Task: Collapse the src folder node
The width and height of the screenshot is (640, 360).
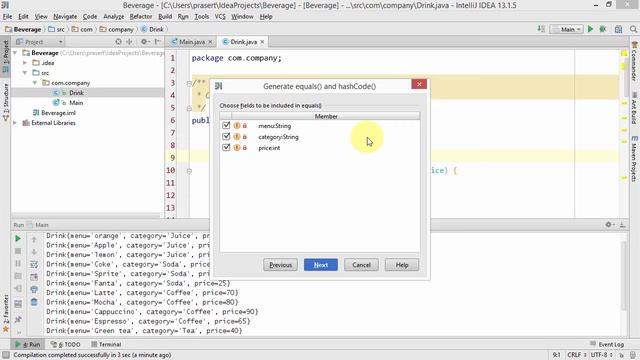Action: pyautogui.click(x=25, y=73)
